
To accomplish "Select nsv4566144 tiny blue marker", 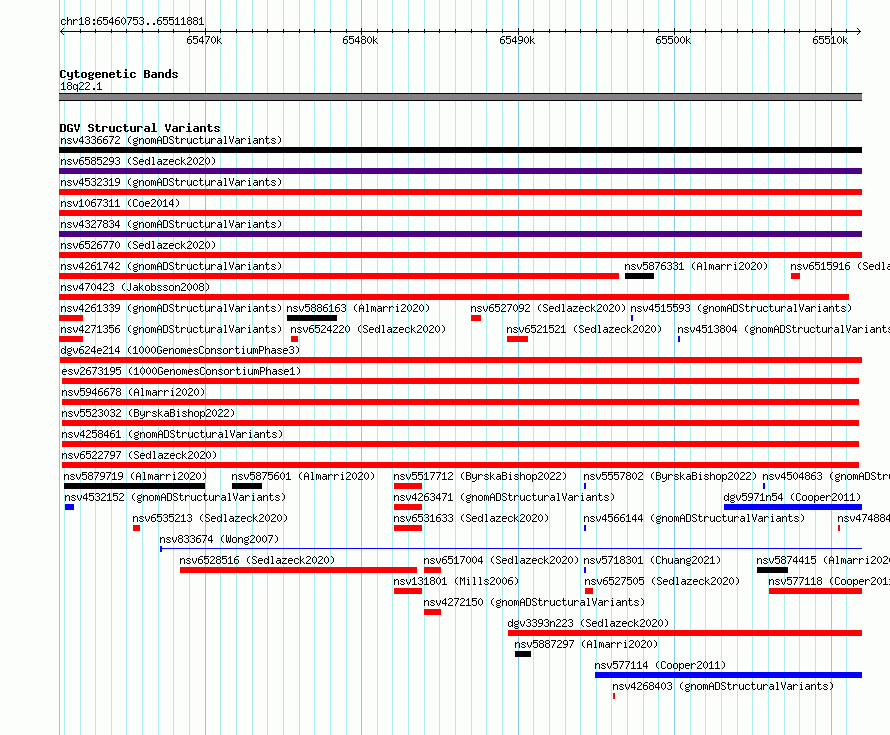I will point(585,528).
